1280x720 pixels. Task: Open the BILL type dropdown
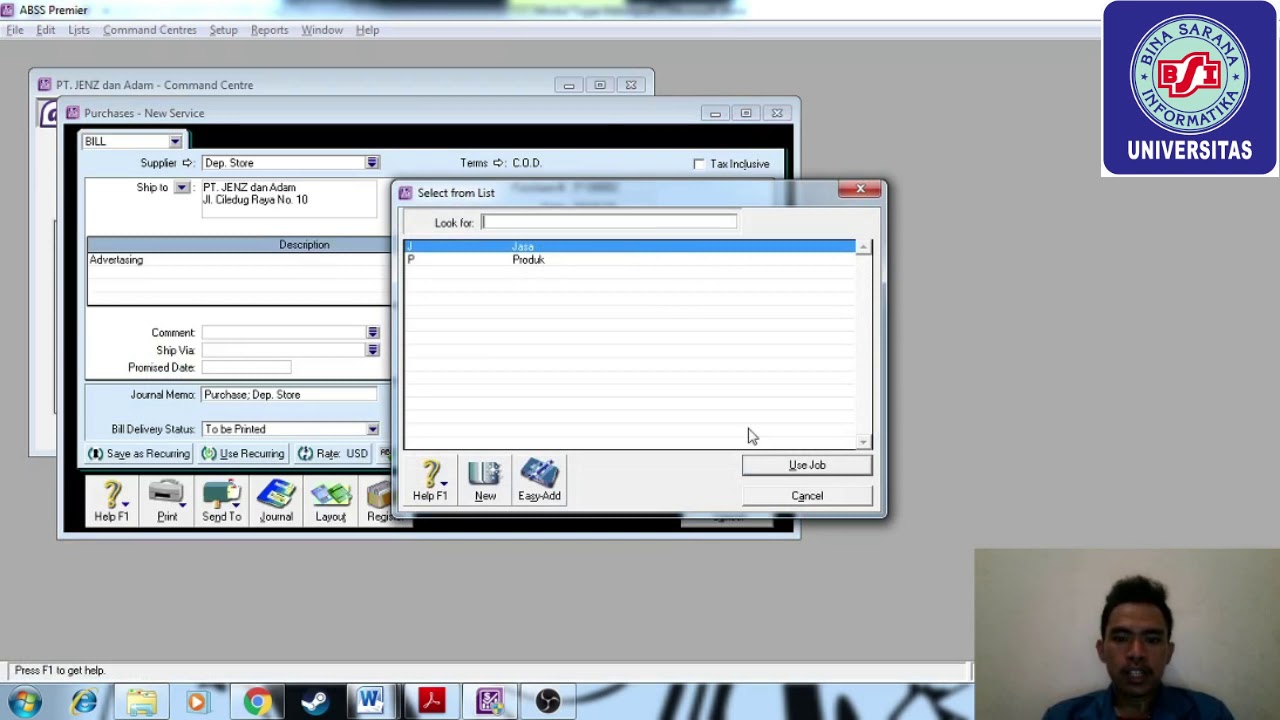point(175,142)
